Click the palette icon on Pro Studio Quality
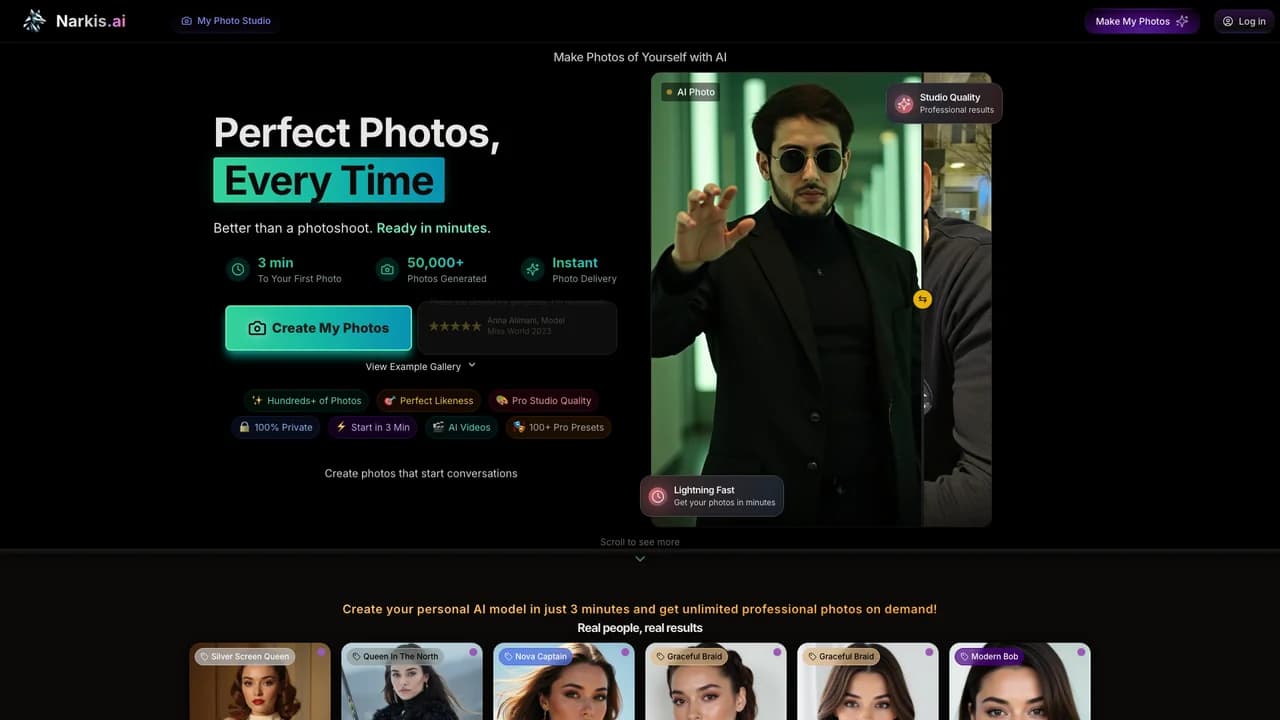Viewport: 1280px width, 720px height. (x=502, y=401)
